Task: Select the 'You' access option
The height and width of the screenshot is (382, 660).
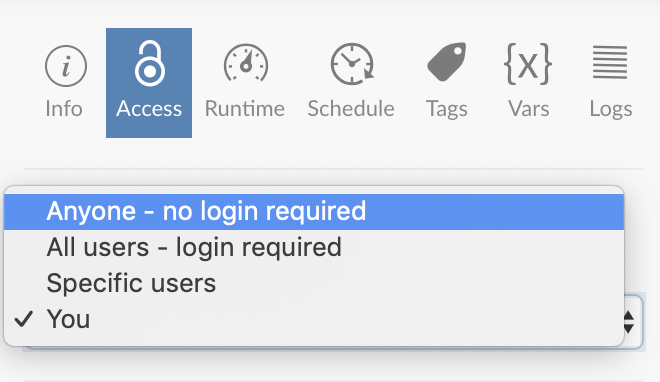Action: (314, 319)
